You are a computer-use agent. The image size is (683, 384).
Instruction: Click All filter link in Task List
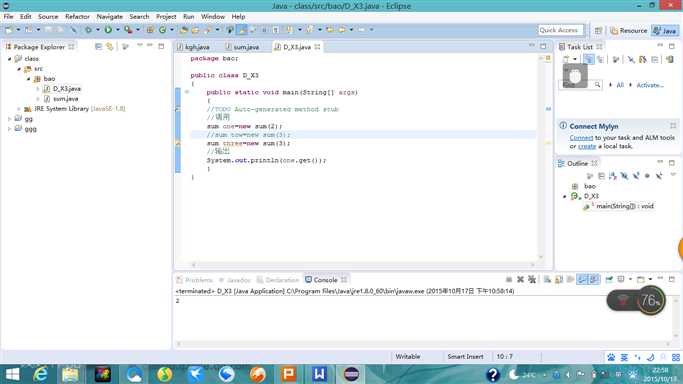coord(620,85)
